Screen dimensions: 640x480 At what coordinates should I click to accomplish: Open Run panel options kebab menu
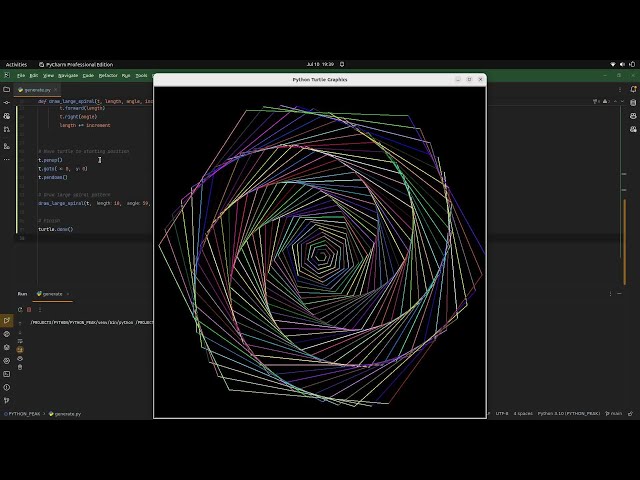click(611, 294)
